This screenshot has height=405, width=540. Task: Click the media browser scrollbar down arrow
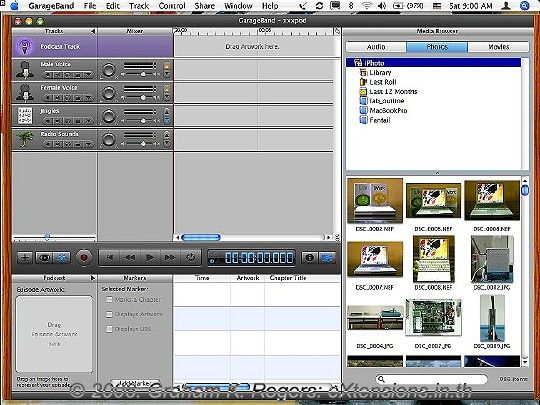pyautogui.click(x=525, y=362)
